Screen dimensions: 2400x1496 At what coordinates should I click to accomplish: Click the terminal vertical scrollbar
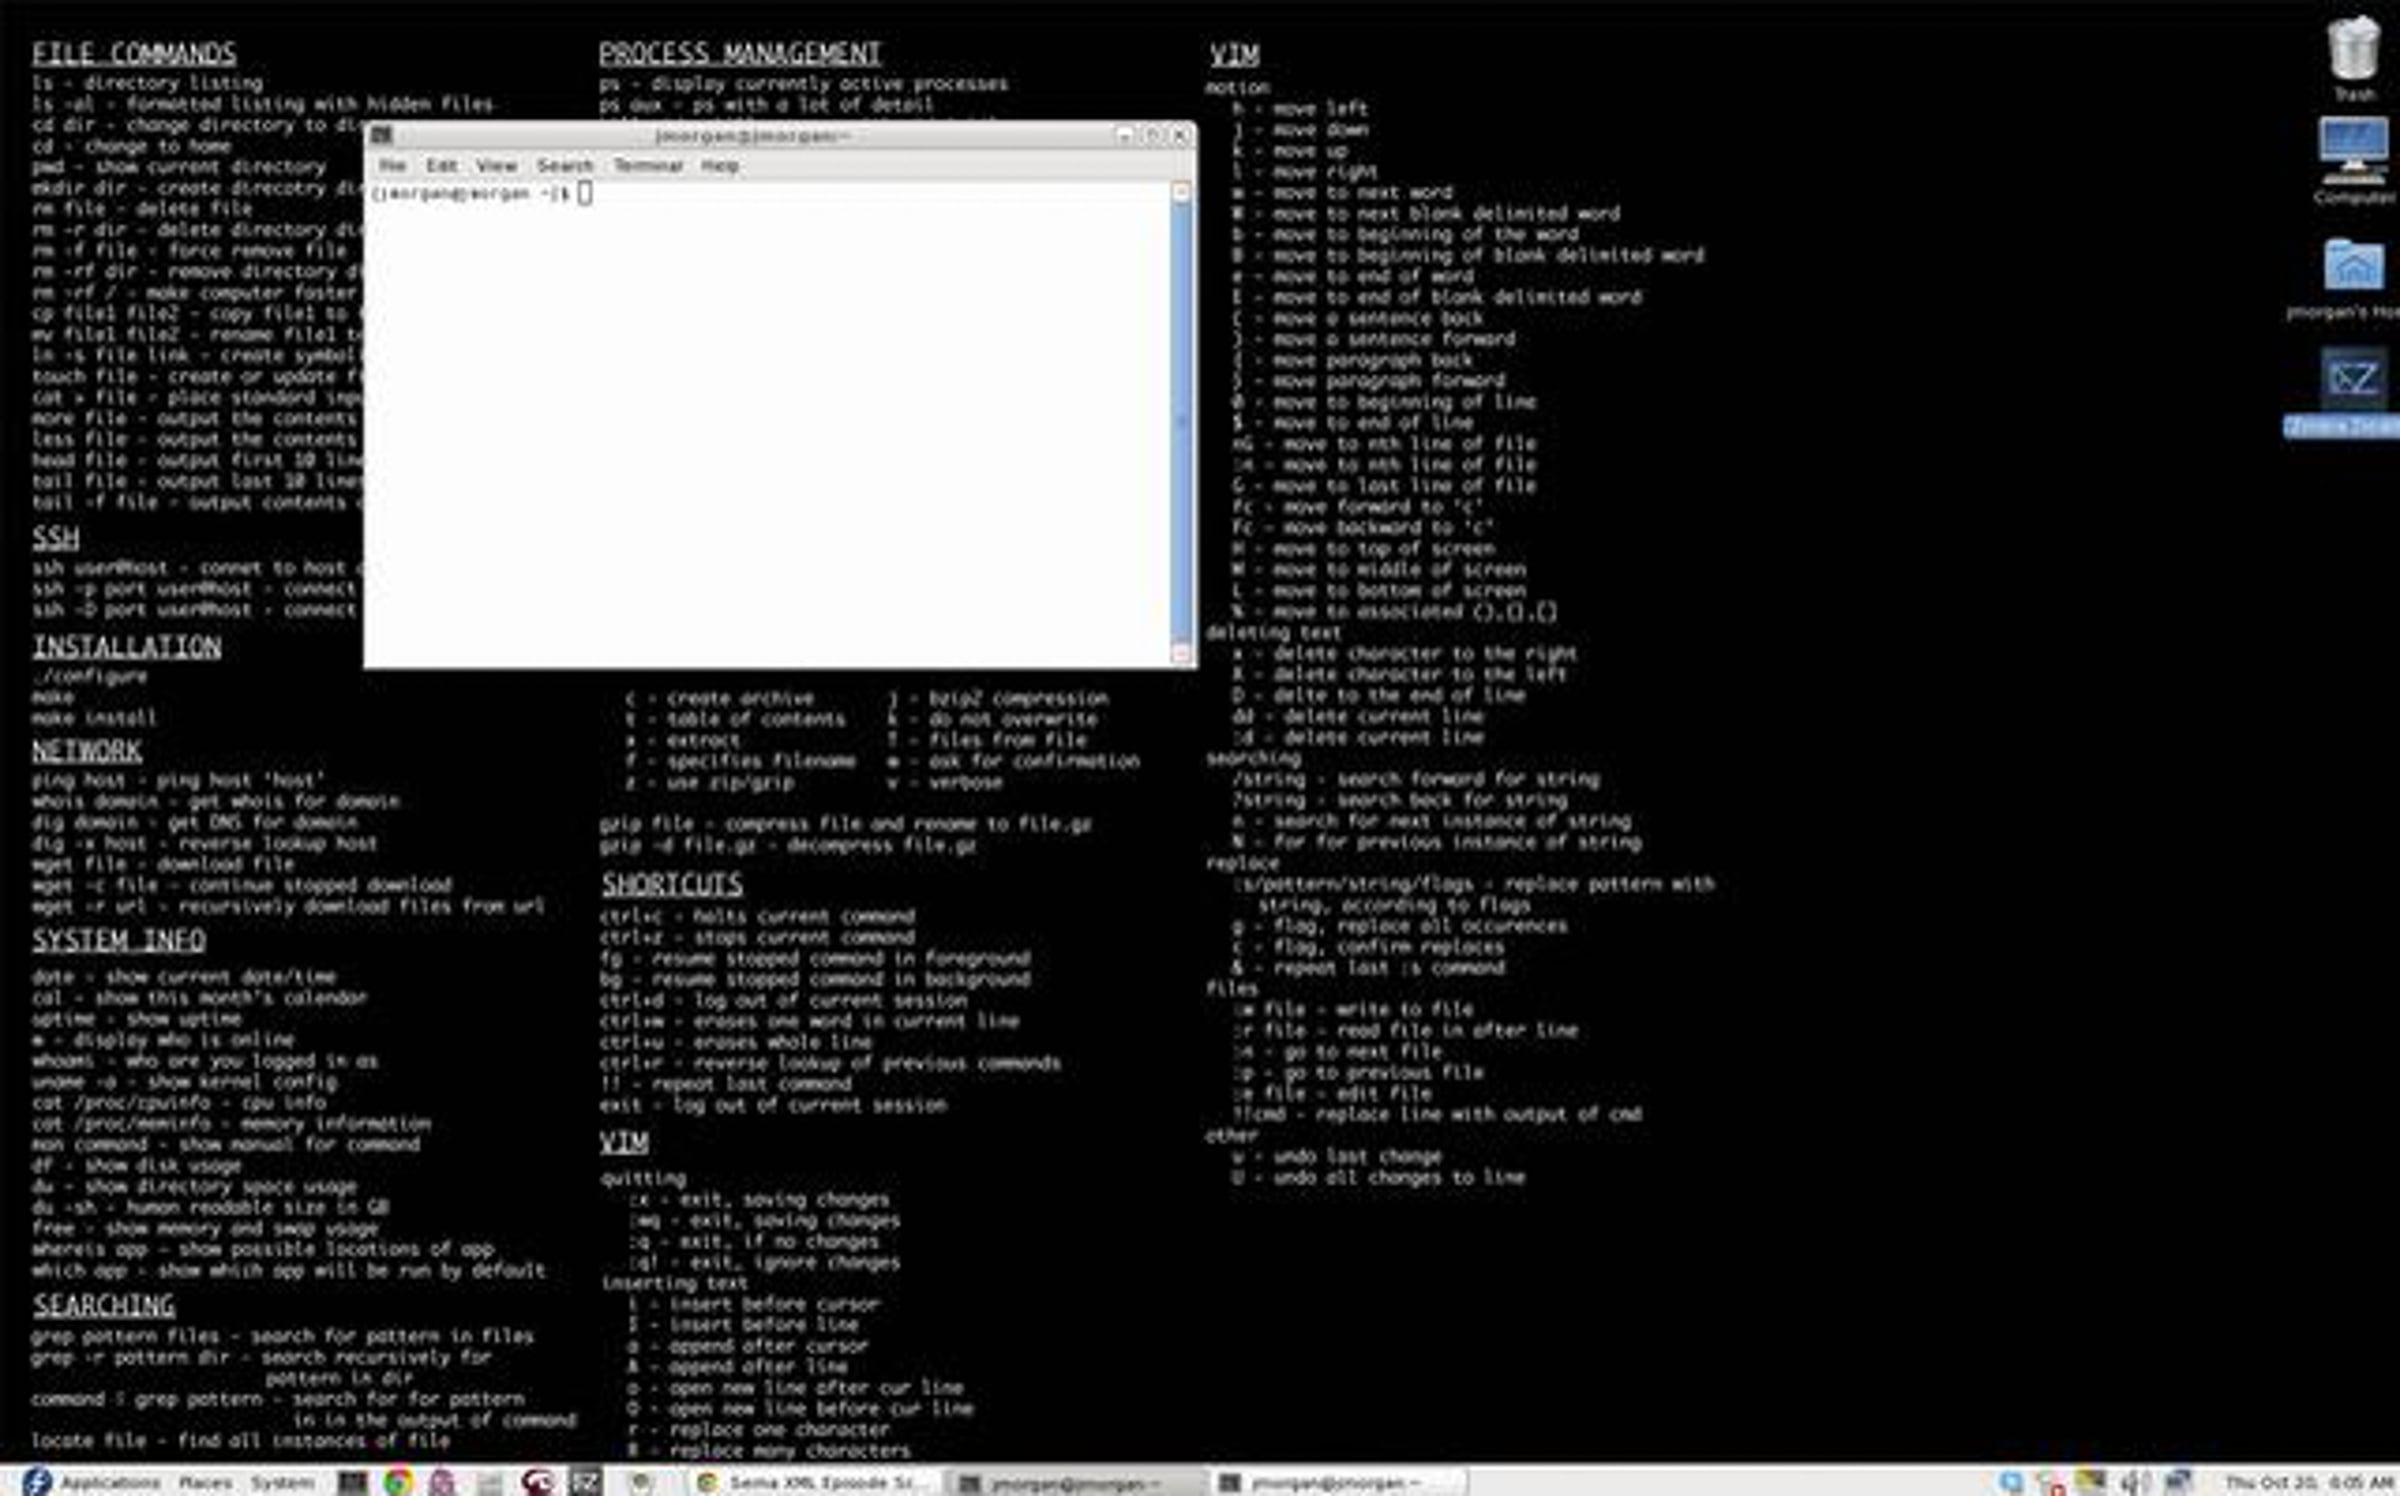point(1181,420)
